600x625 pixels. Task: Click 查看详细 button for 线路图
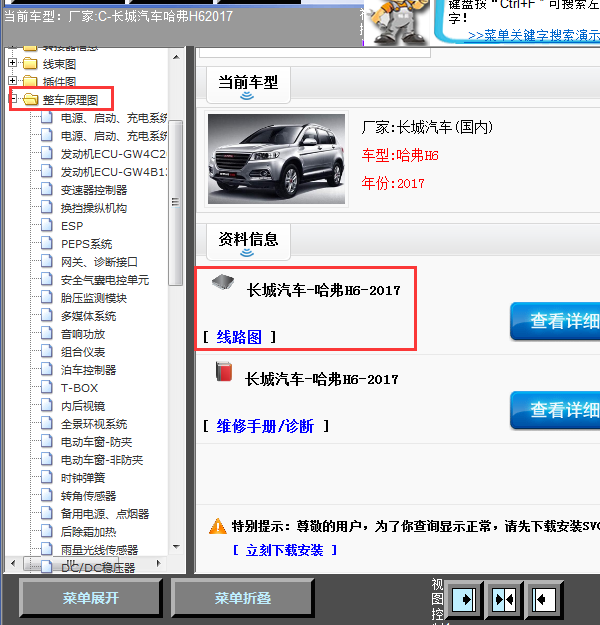tap(555, 321)
